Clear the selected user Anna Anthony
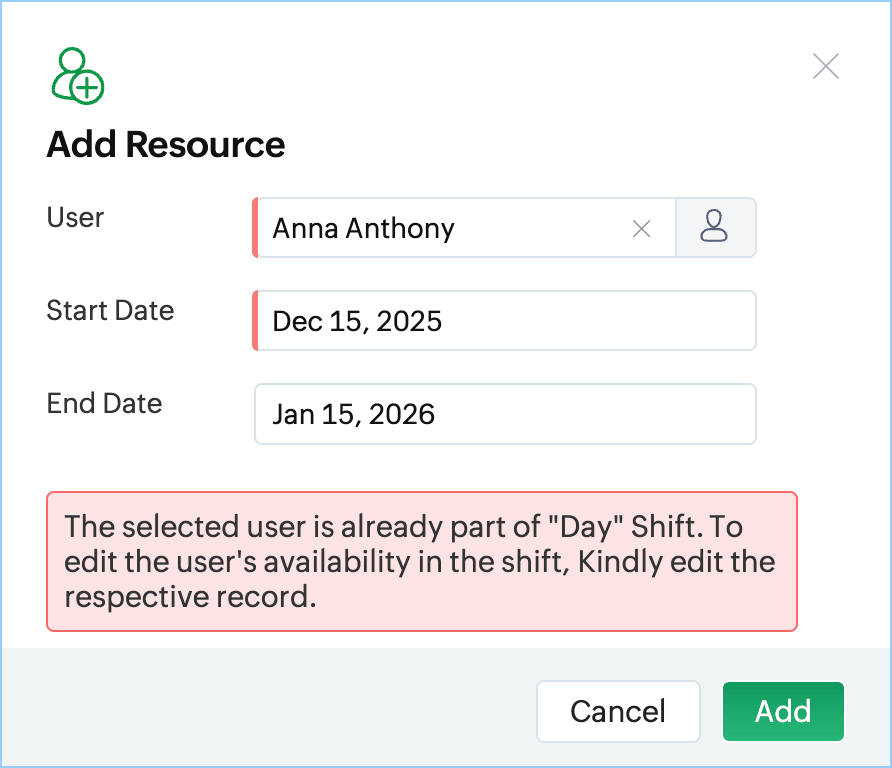This screenshot has height=768, width=892. click(642, 229)
